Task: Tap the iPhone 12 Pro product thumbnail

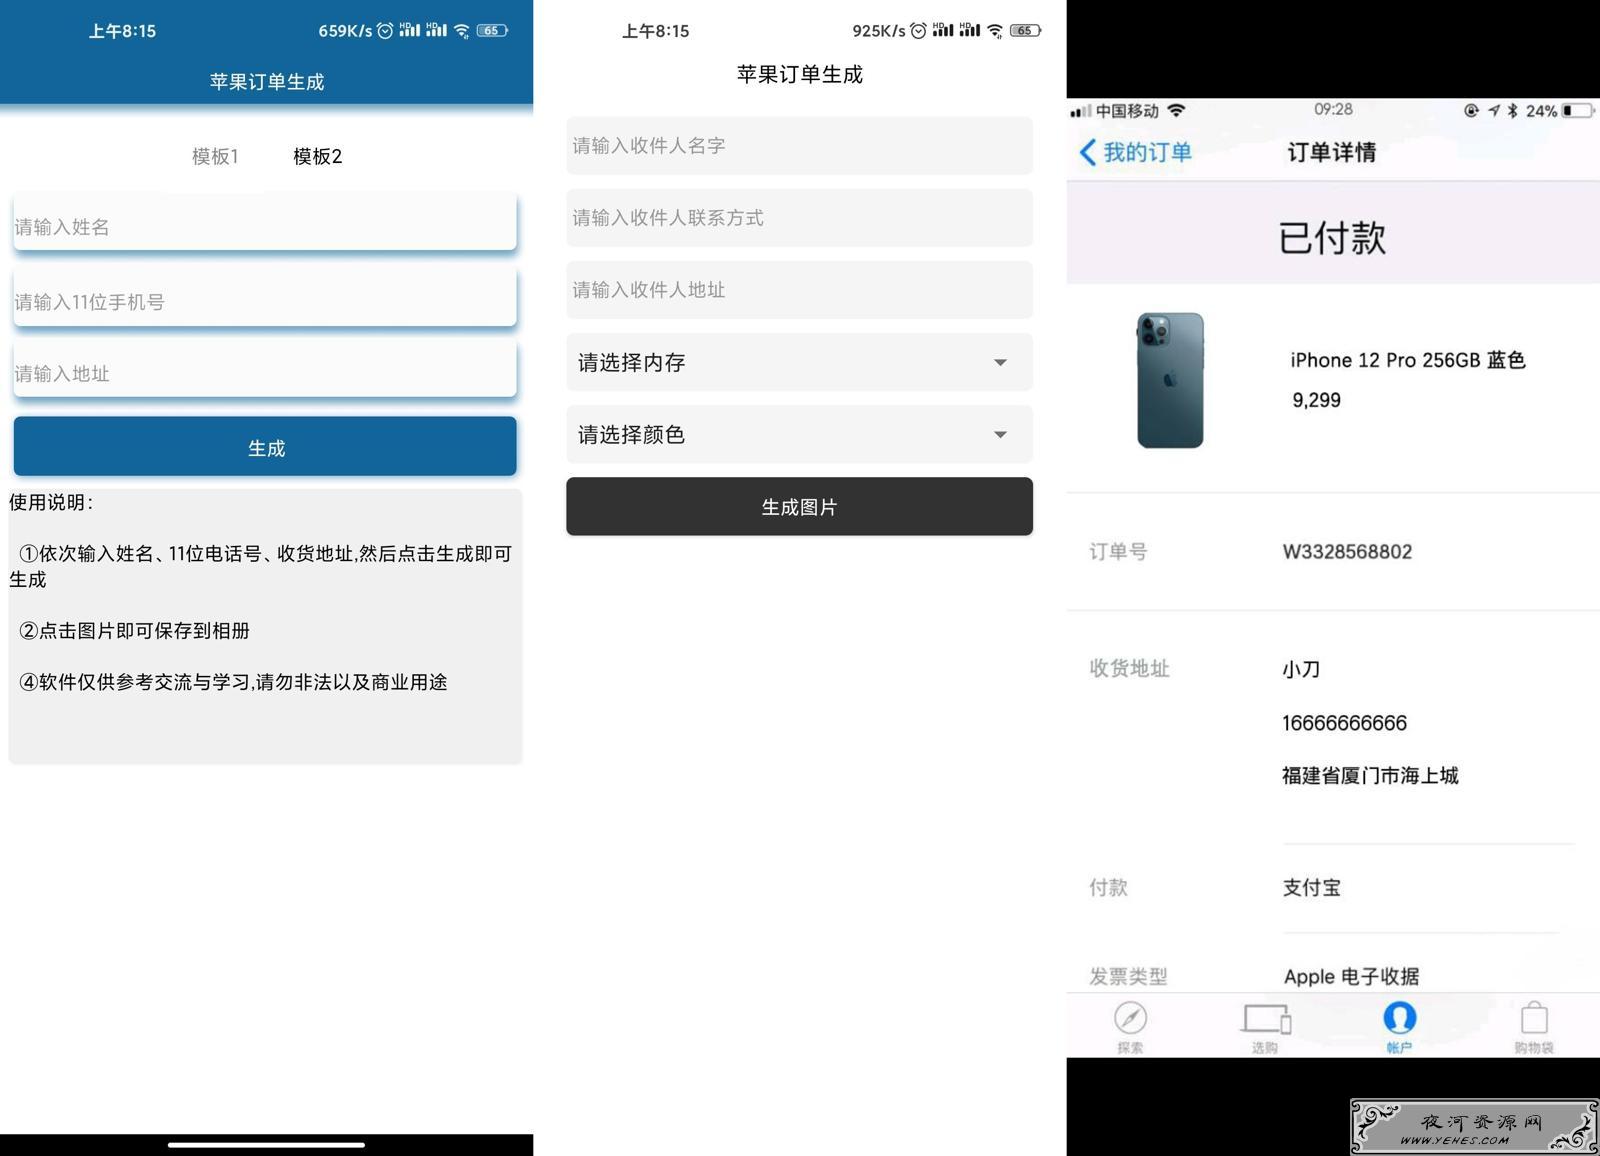Action: (1170, 380)
